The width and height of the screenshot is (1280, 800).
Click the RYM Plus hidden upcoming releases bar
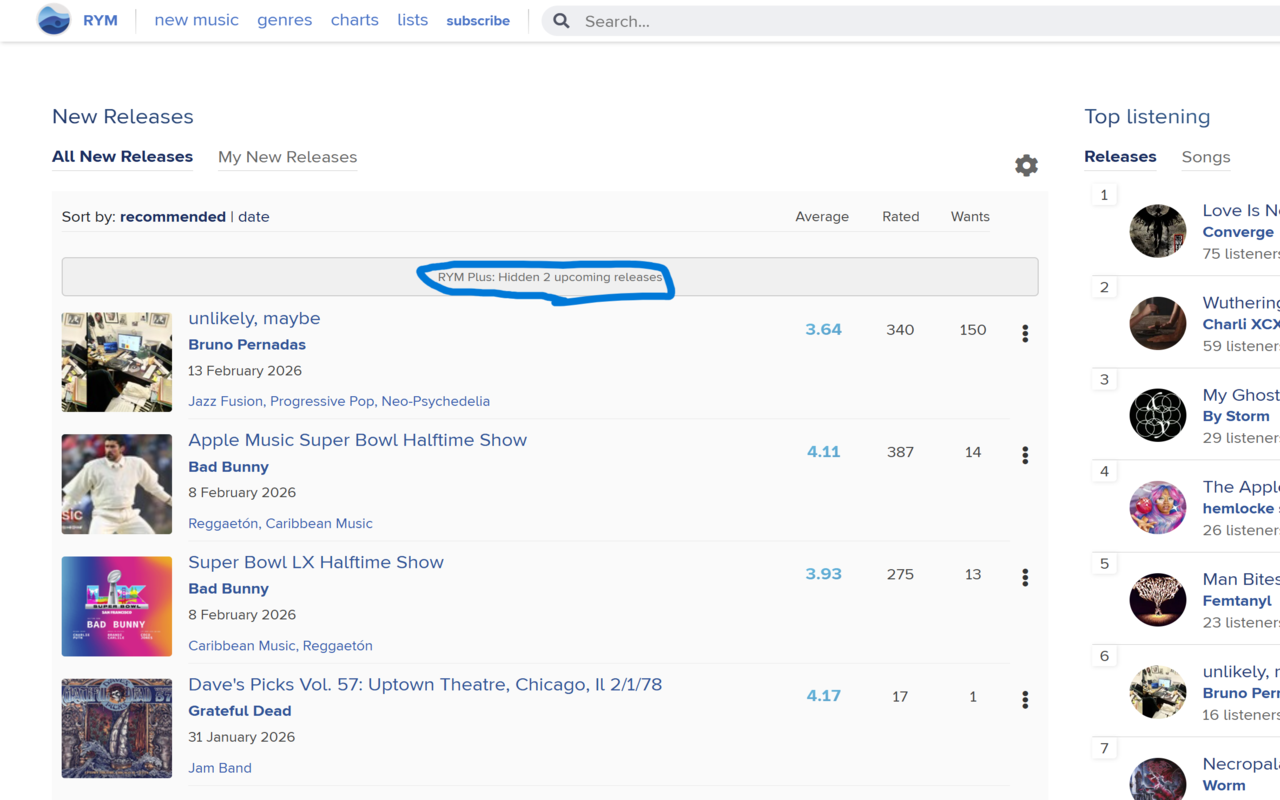pyautogui.click(x=550, y=277)
